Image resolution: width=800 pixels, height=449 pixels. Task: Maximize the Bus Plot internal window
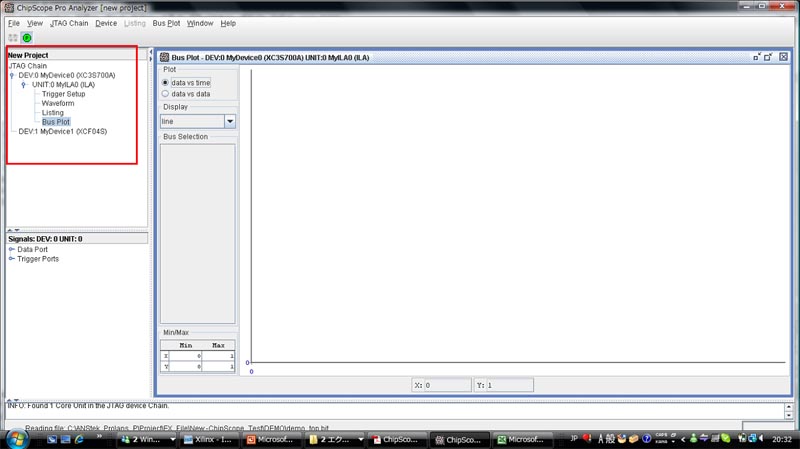[768, 57]
